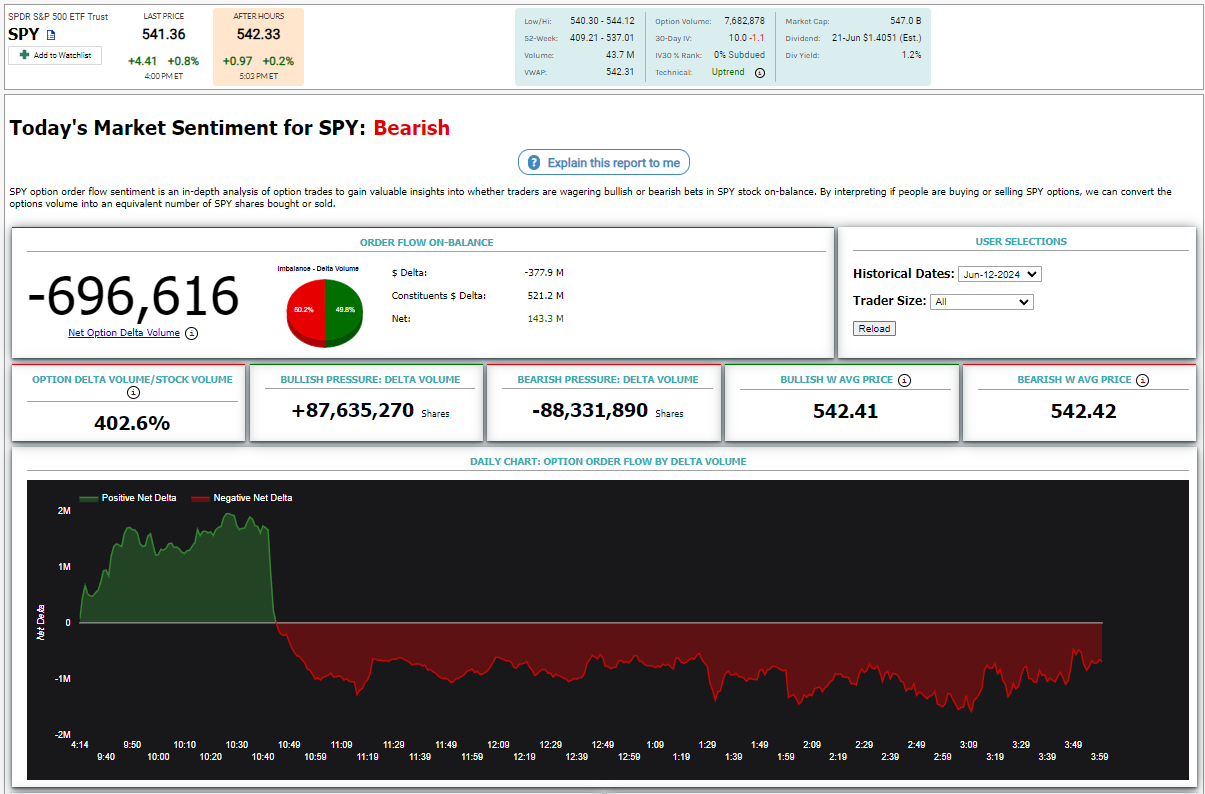This screenshot has height=794, width=1205.
Task: Click the After Hours 542.33 price
Action: coord(258,34)
